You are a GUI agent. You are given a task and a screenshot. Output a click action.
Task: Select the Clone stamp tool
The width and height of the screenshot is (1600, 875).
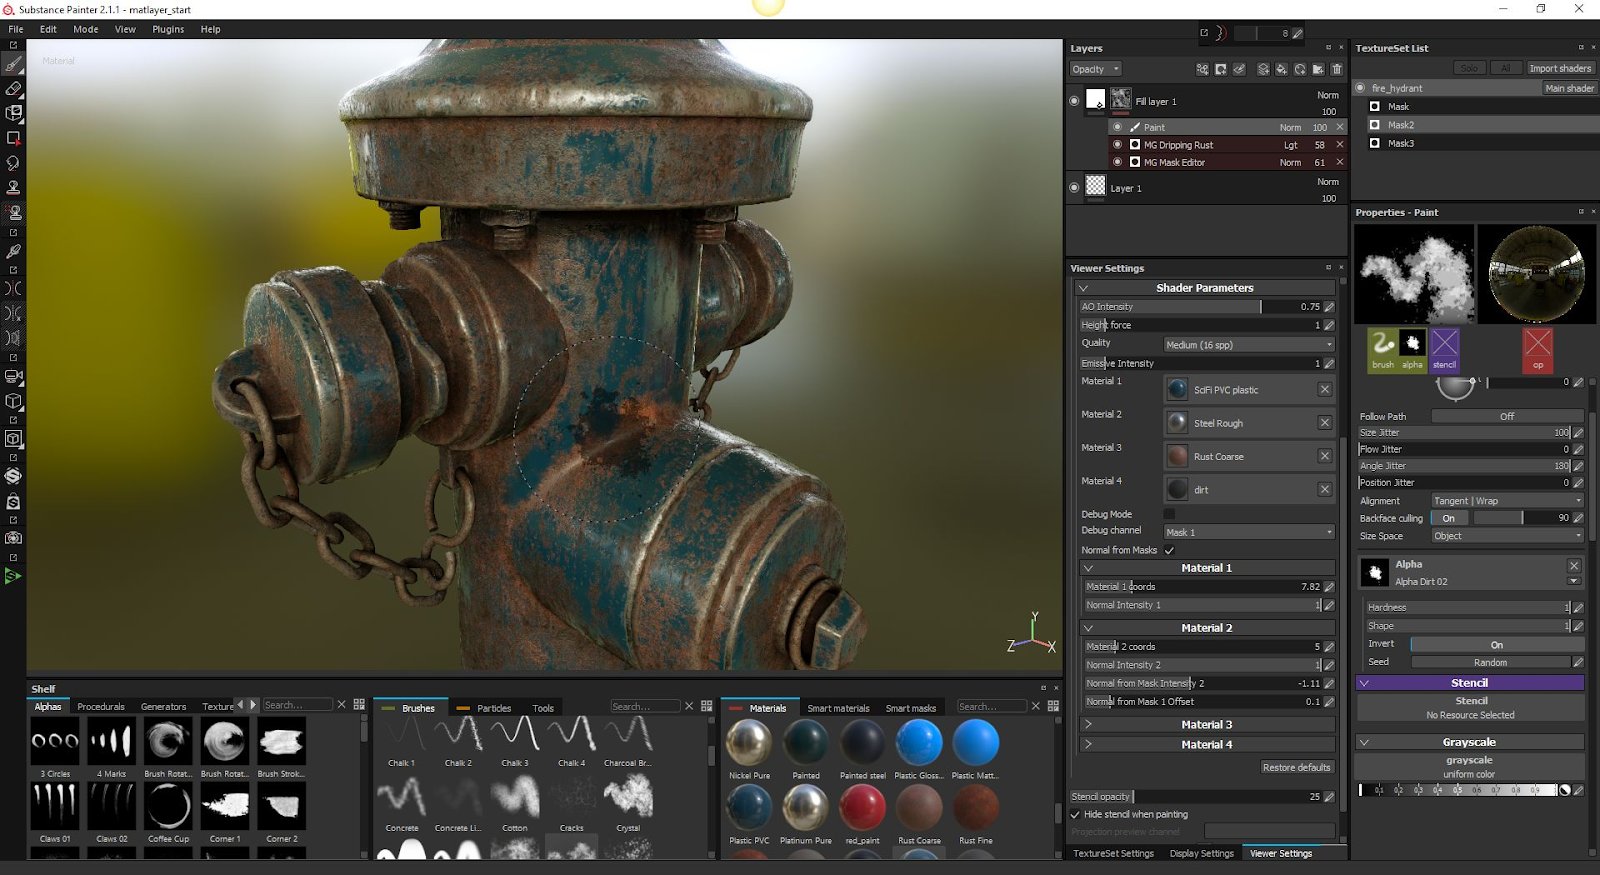click(x=14, y=187)
